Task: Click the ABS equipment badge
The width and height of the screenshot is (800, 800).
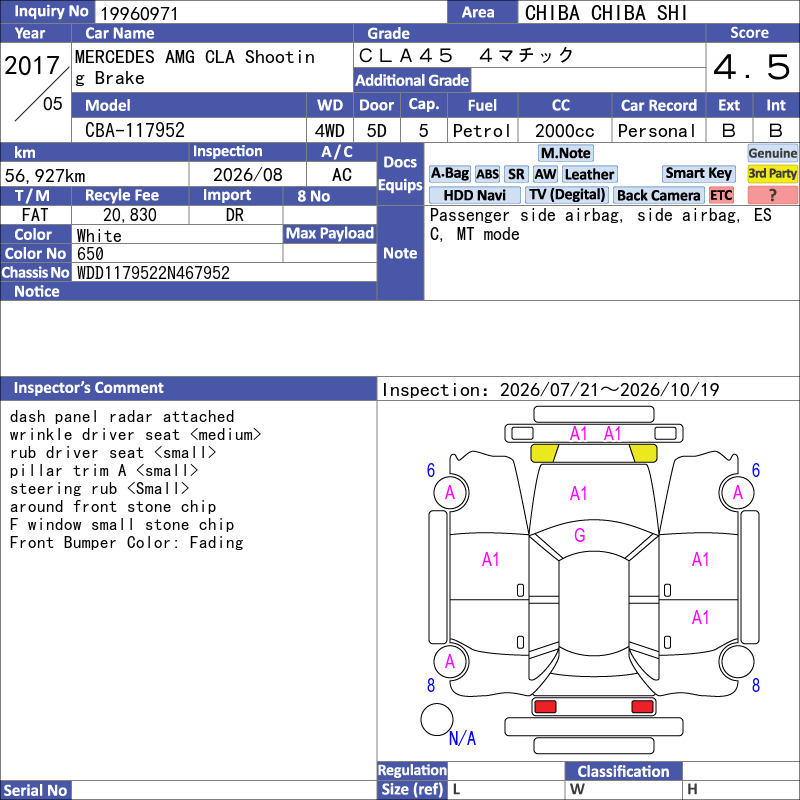Action: click(487, 174)
